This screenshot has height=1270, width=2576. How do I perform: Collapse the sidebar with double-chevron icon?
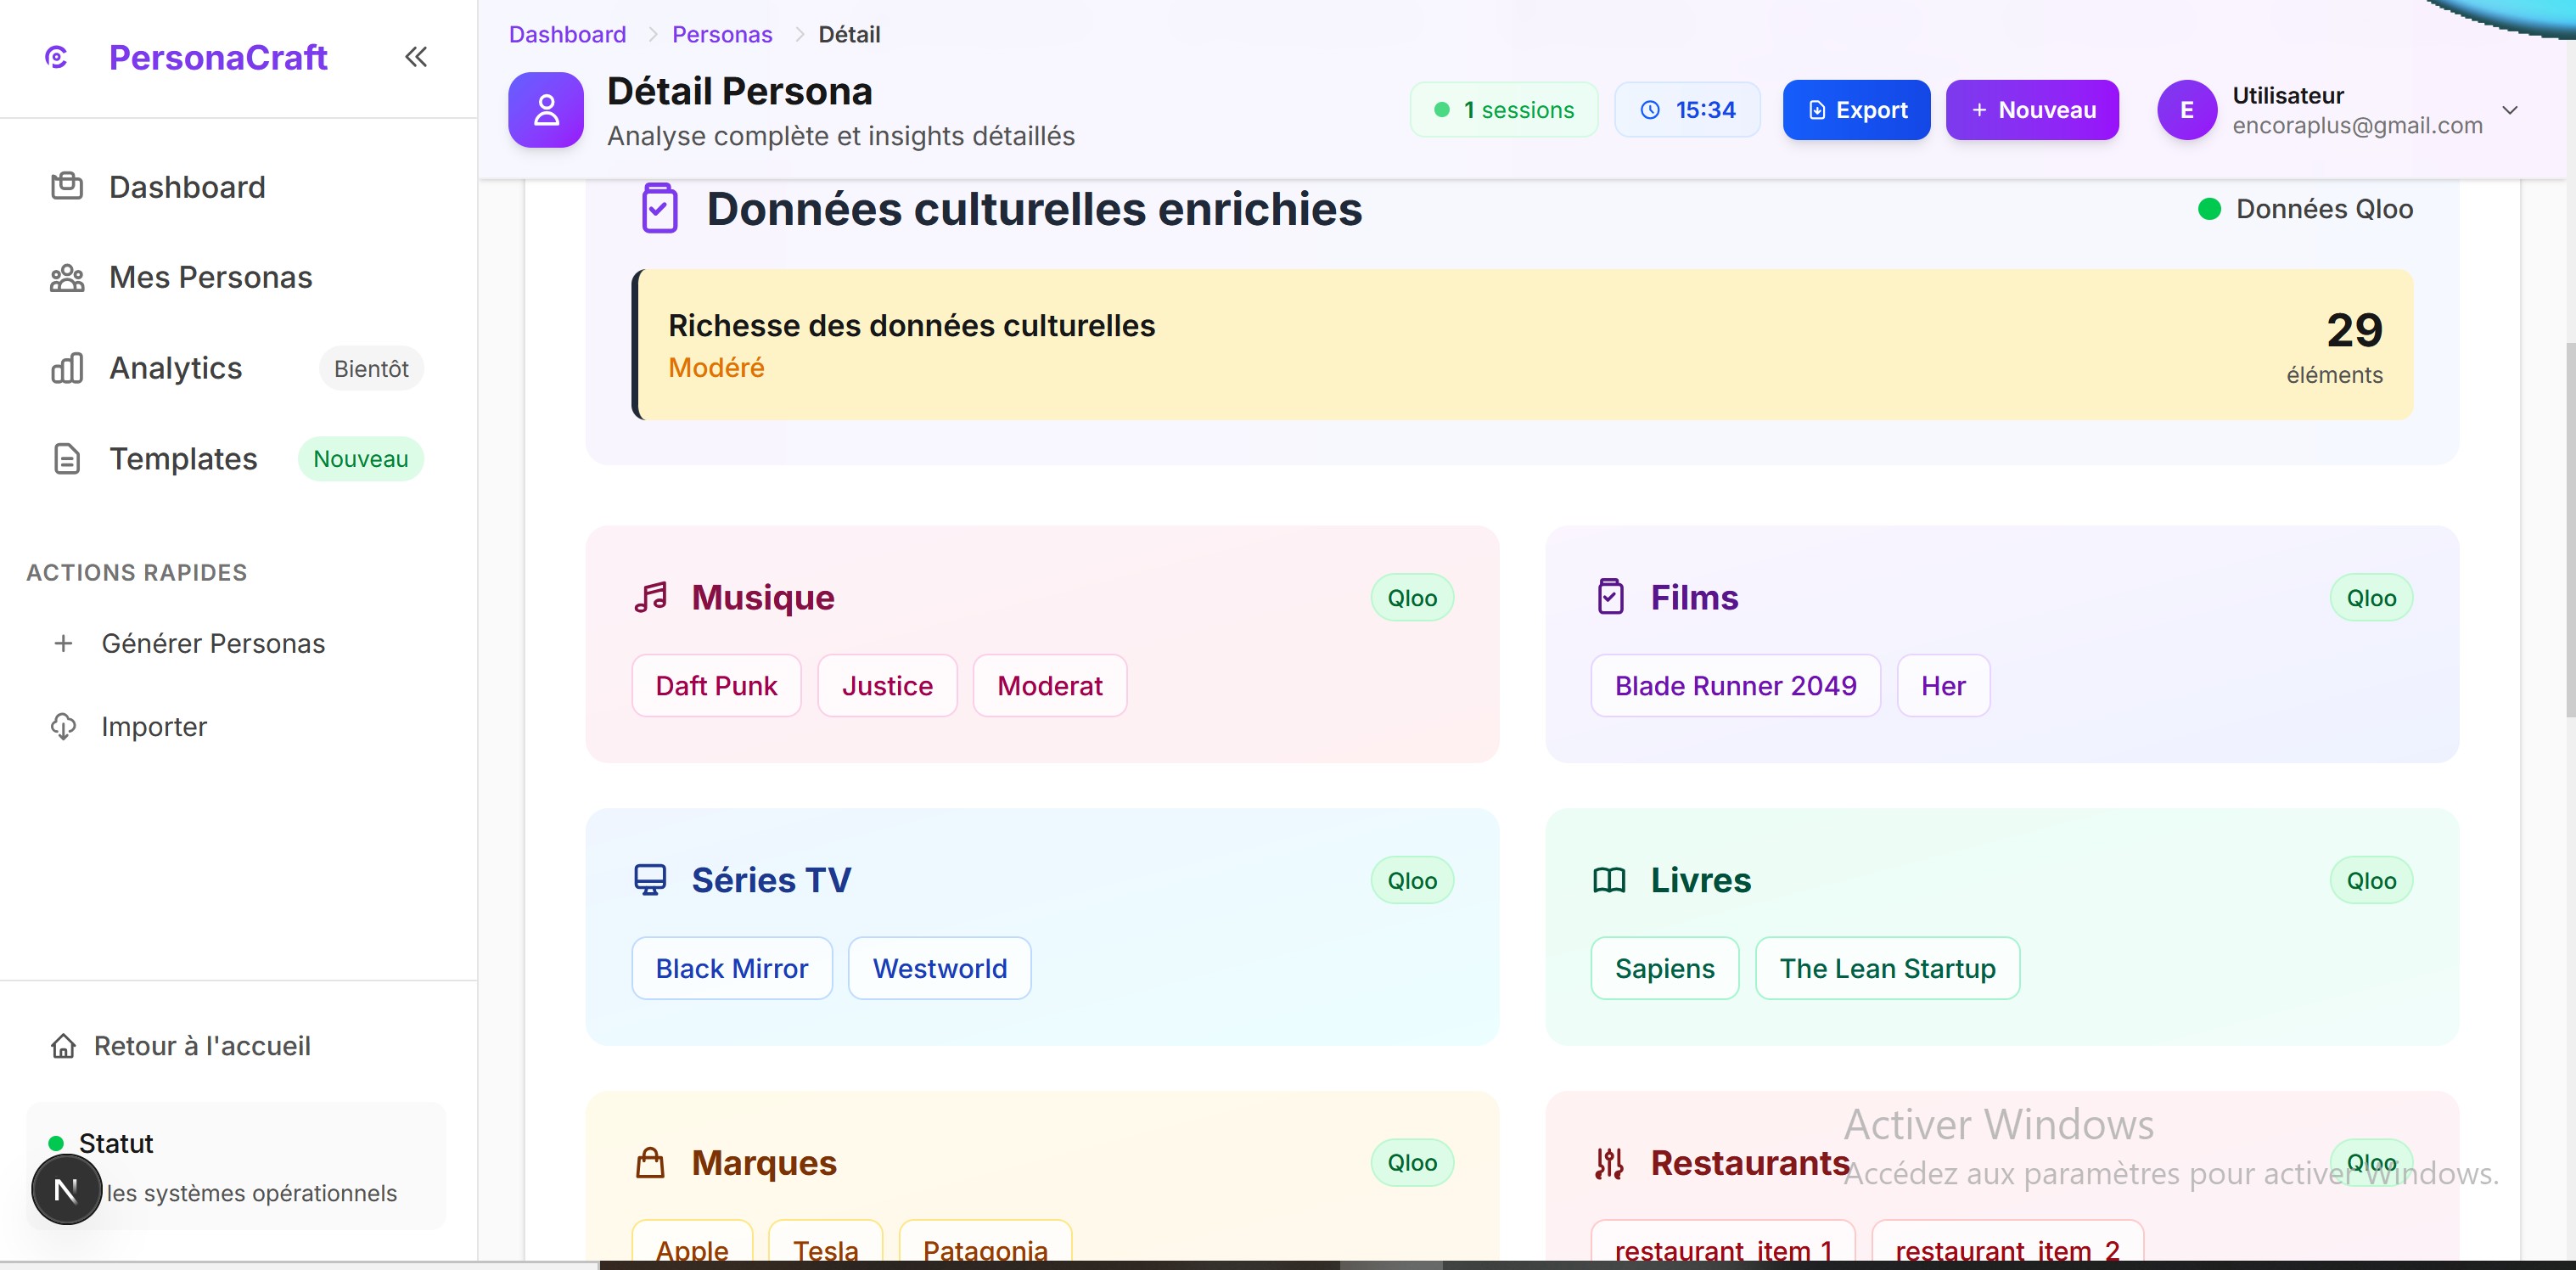tap(416, 57)
